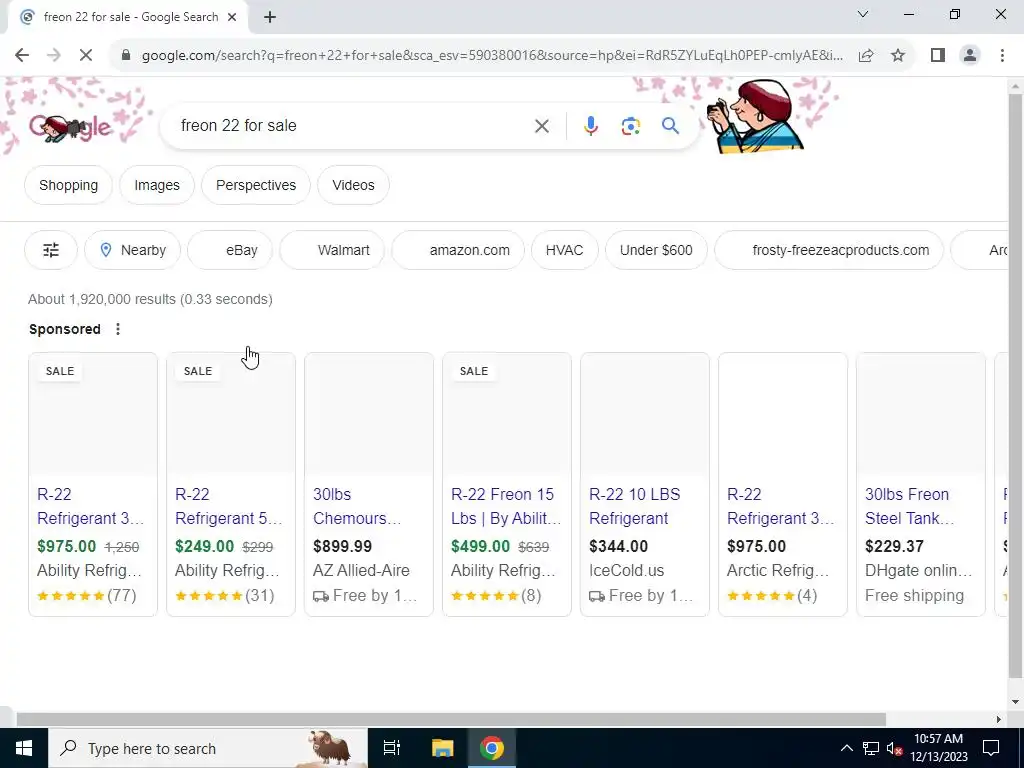Screen dimensions: 1024x768
Task: Apply the eBay filter chip
Action: pyautogui.click(x=230, y=250)
